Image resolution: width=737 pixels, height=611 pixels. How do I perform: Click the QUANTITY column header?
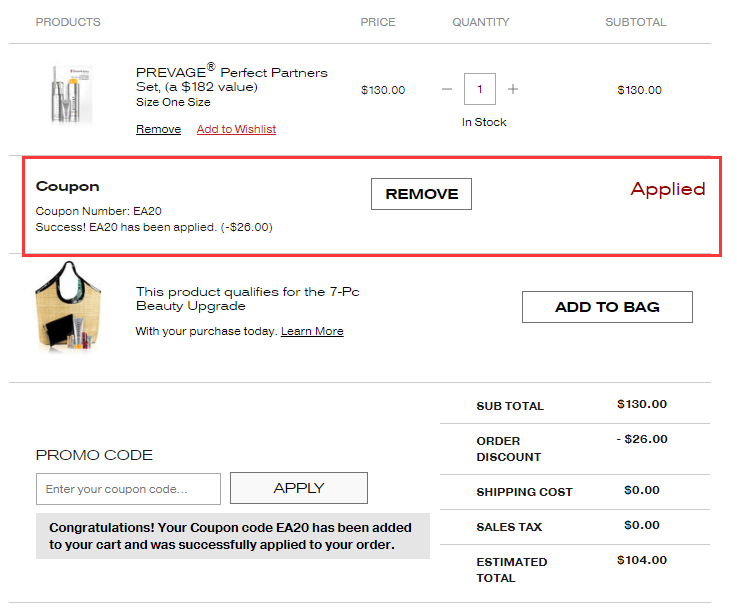[x=480, y=22]
